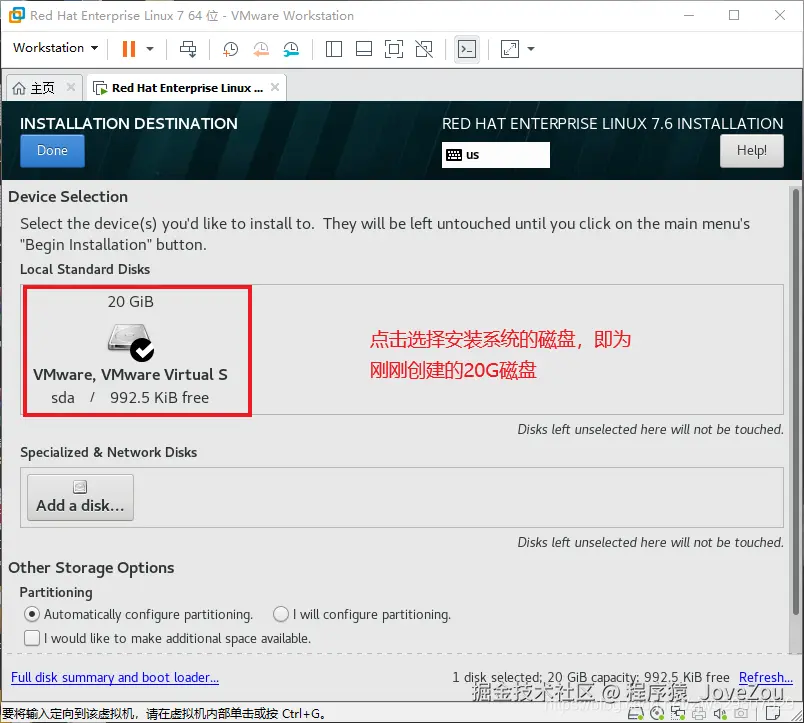Toggle the console view icon
The width and height of the screenshot is (804, 723).
pos(467,49)
